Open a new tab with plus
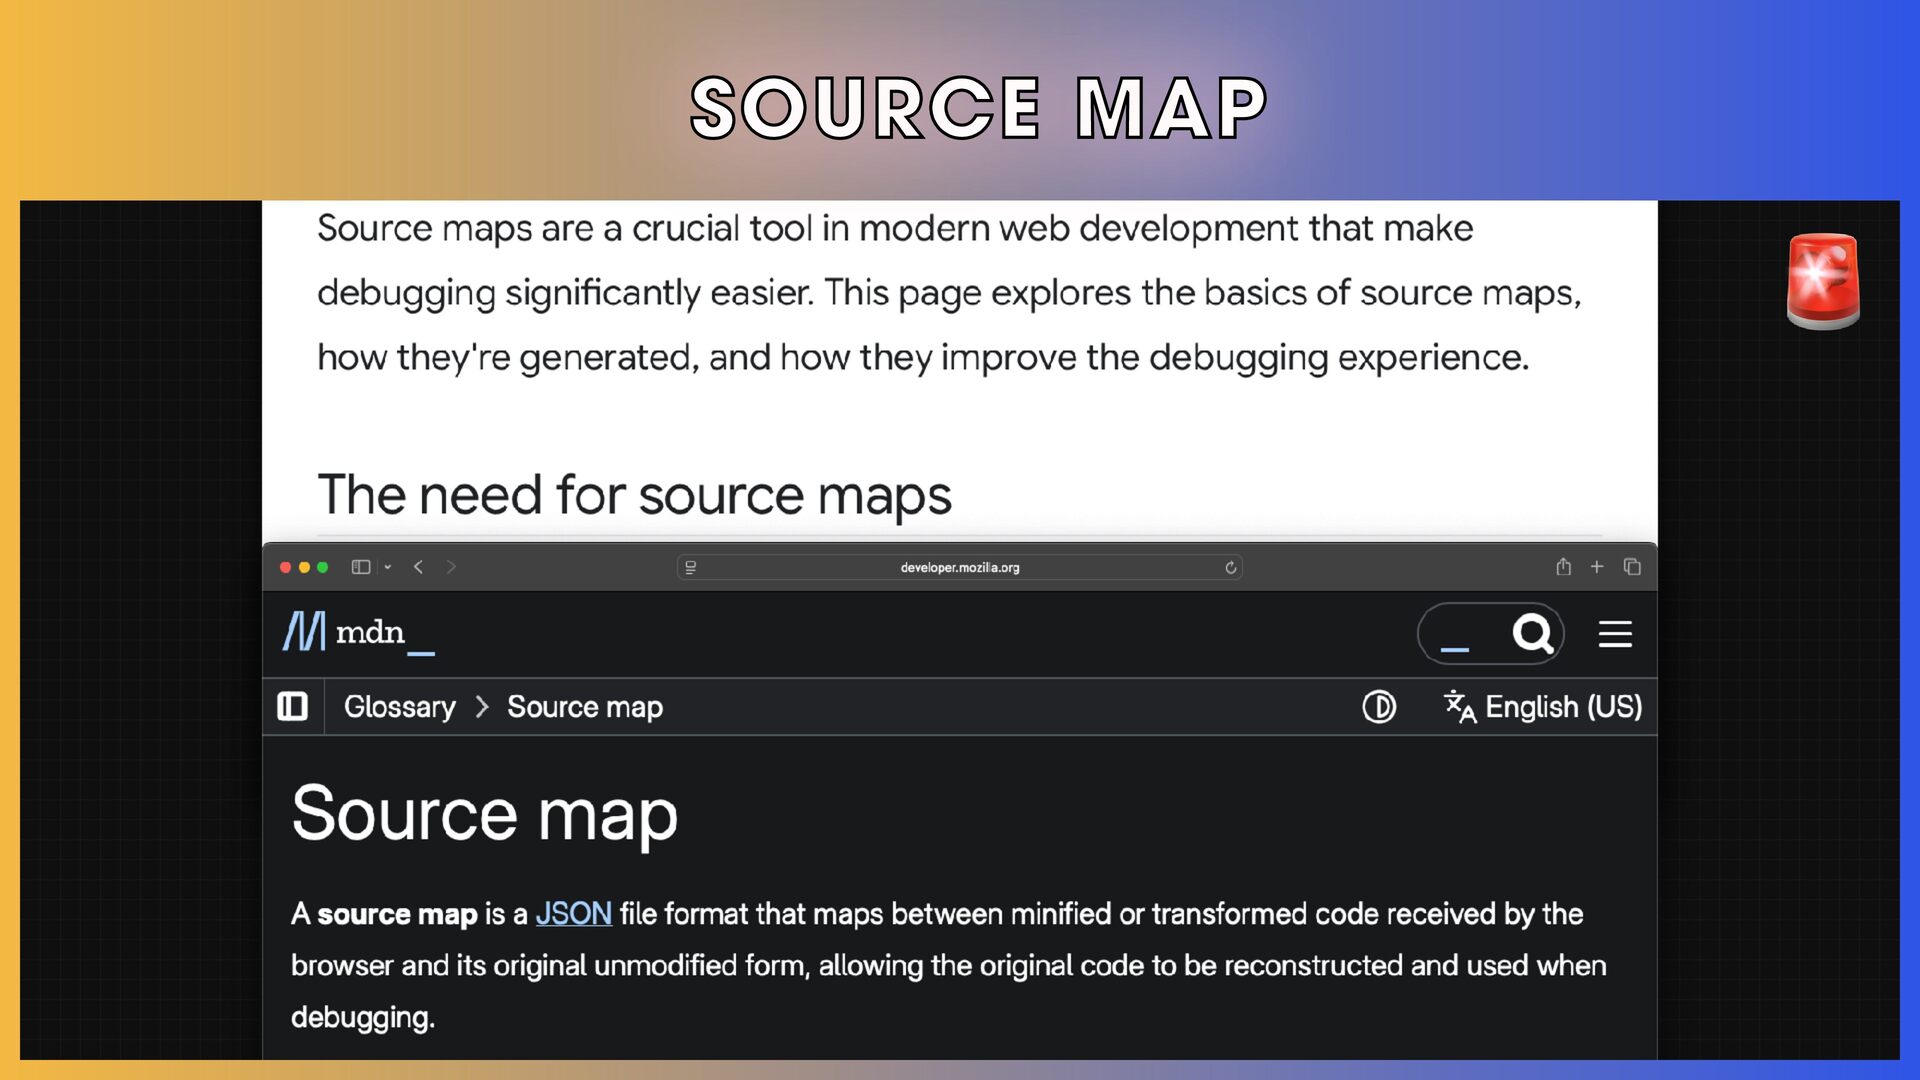This screenshot has height=1080, width=1920. (1597, 567)
